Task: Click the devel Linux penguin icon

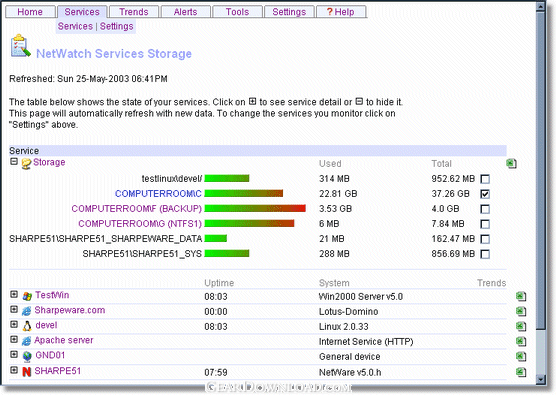Action: coord(27,326)
